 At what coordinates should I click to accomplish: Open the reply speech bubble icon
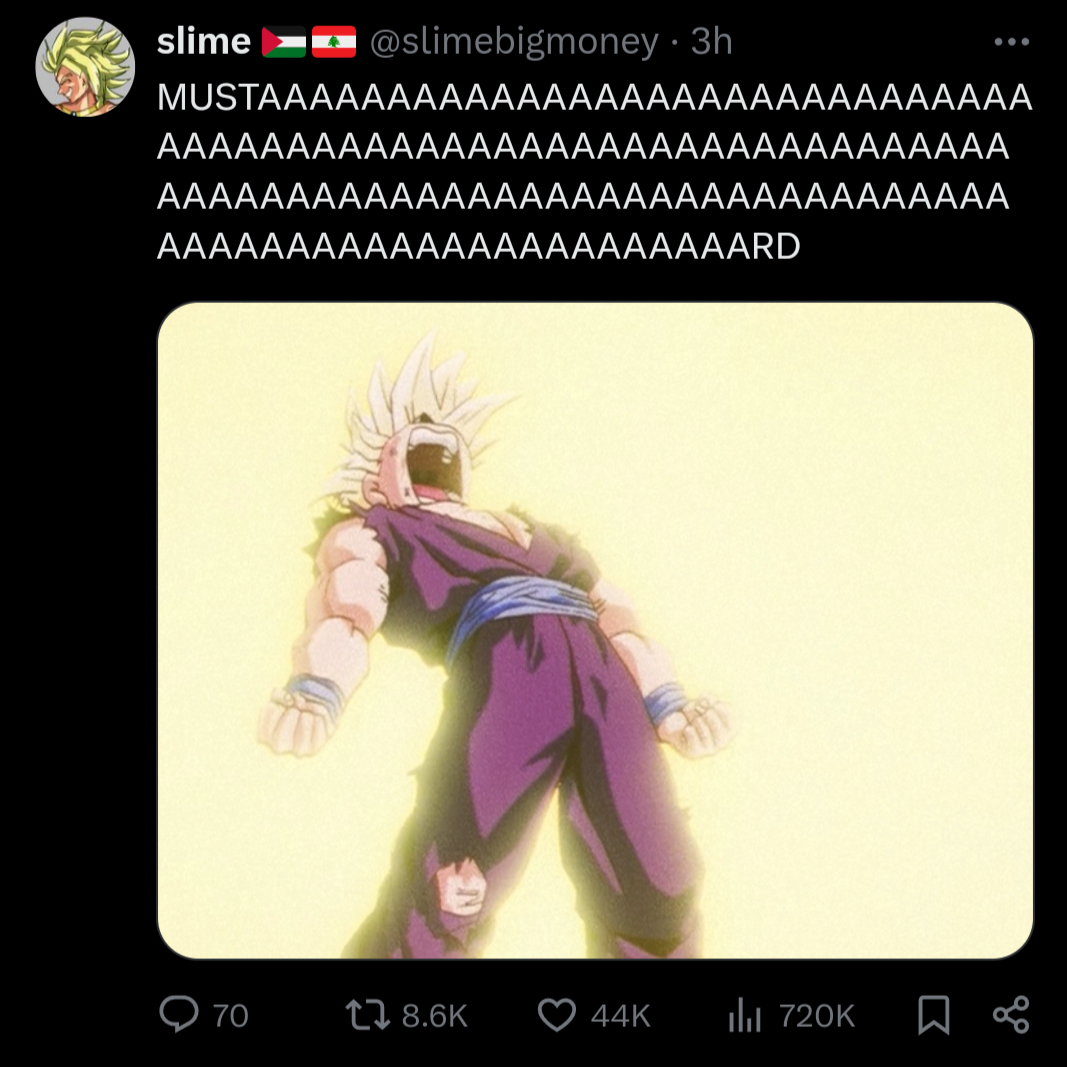(x=180, y=1015)
